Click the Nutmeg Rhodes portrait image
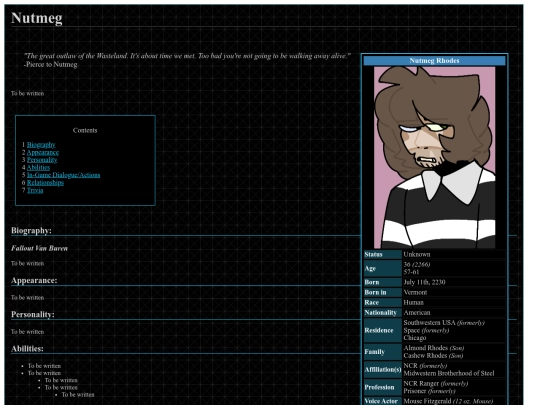Viewport: 540px width, 405px height. [x=434, y=157]
